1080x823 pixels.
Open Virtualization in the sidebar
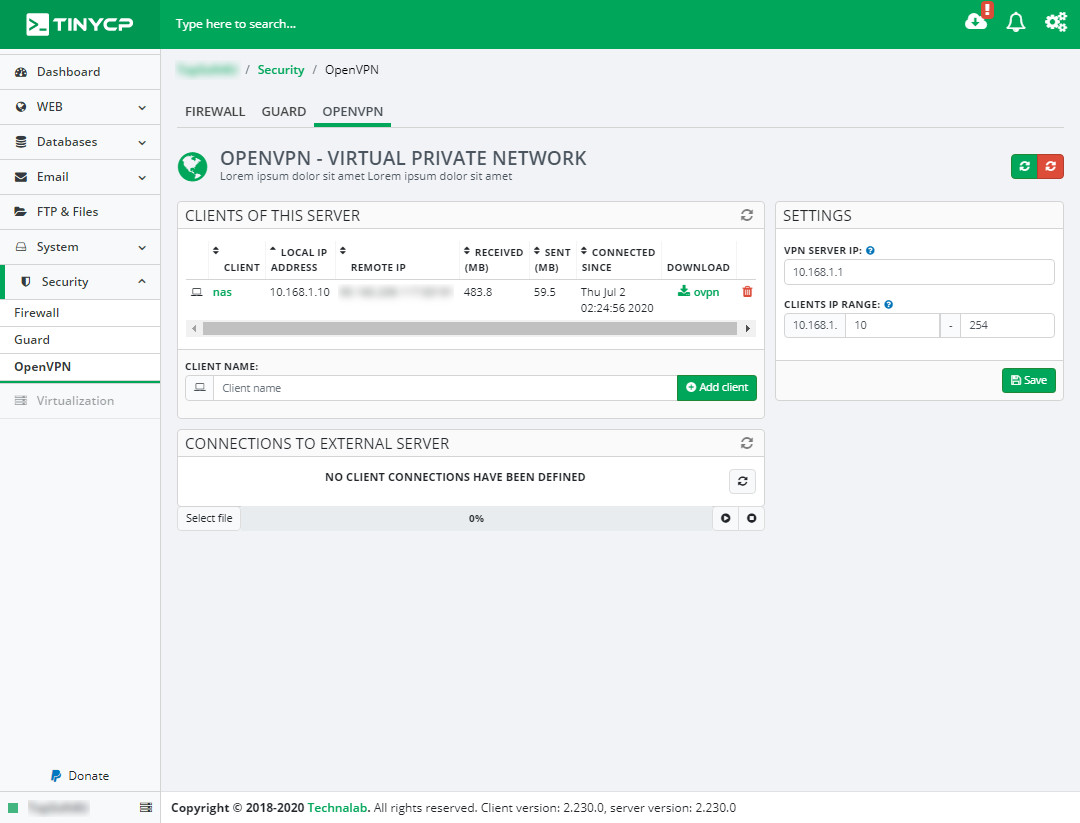coord(80,401)
